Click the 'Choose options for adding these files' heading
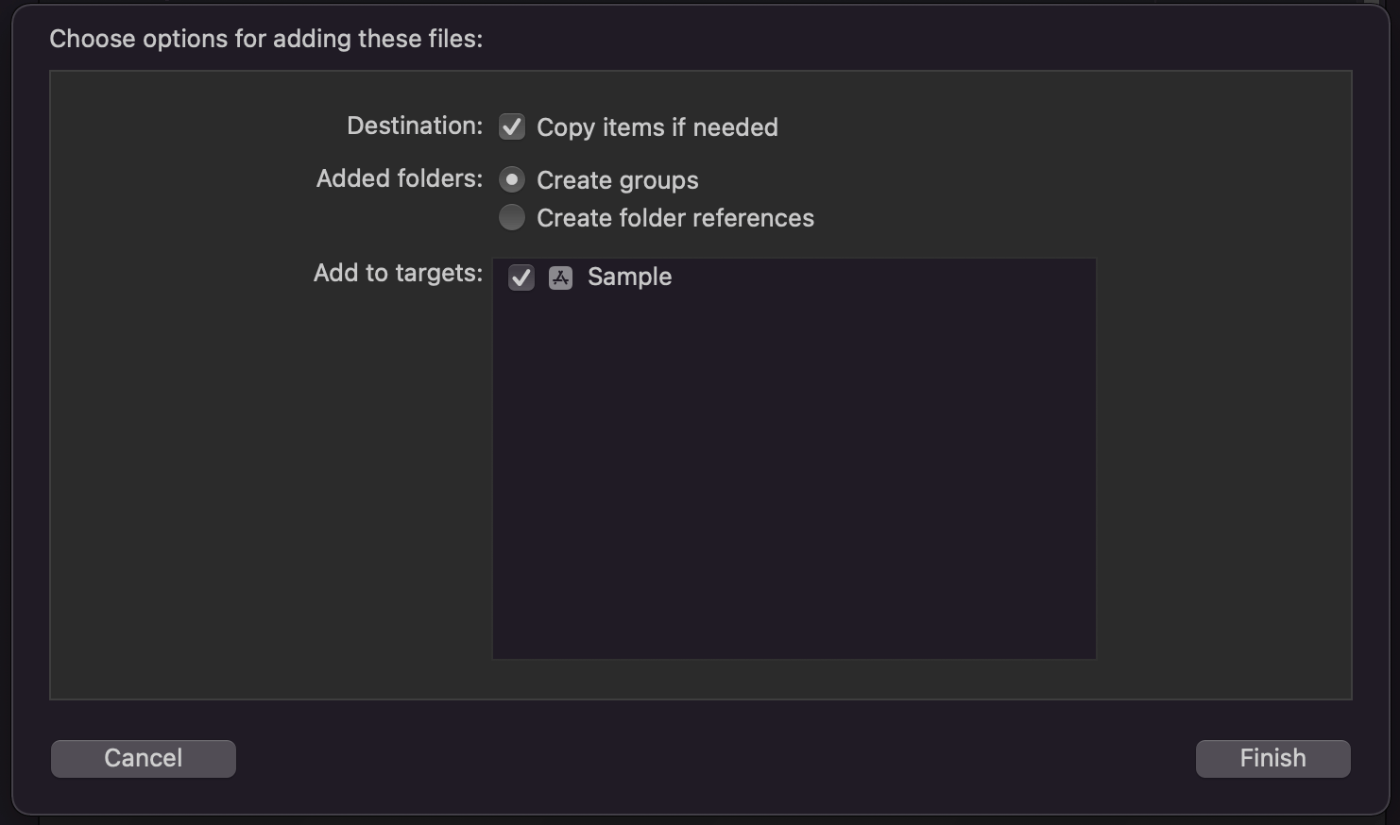The height and width of the screenshot is (825, 1400). click(x=266, y=39)
